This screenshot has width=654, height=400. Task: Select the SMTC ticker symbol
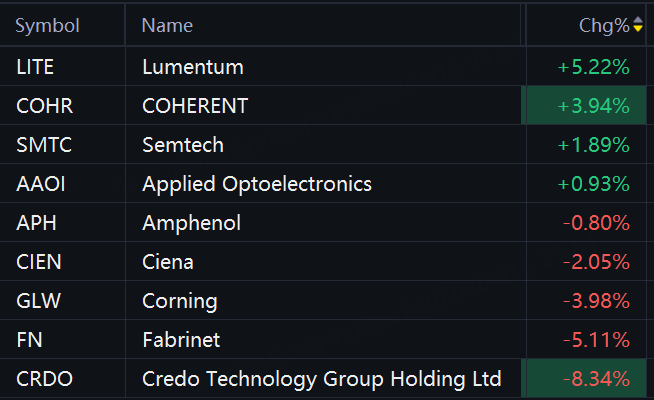pos(44,145)
